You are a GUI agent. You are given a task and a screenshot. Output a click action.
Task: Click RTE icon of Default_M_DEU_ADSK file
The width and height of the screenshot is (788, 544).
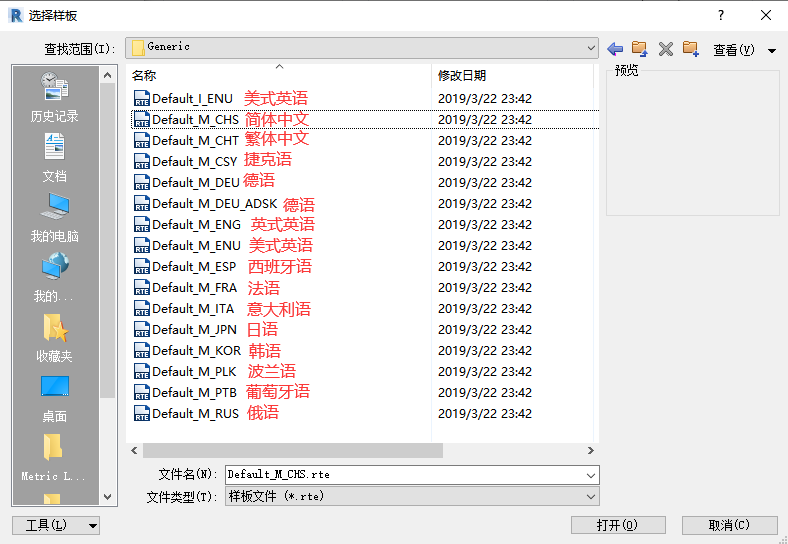point(142,203)
